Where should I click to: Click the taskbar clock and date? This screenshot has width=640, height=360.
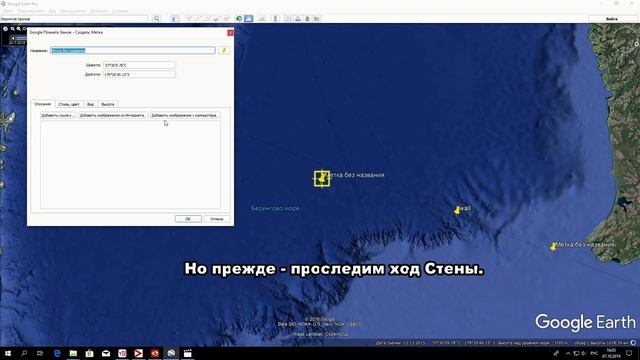tap(611, 353)
